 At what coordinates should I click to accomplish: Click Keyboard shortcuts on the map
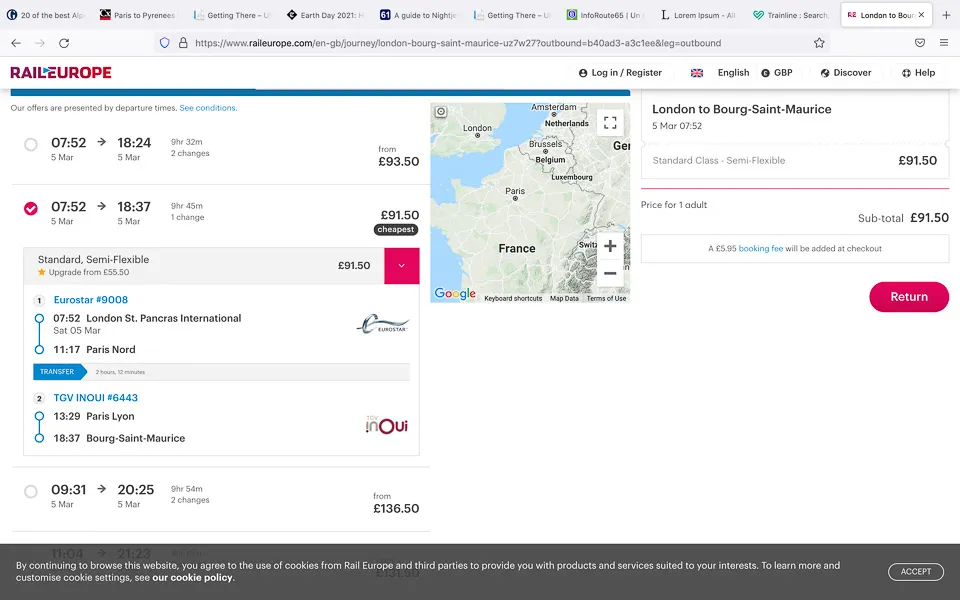pyautogui.click(x=513, y=299)
